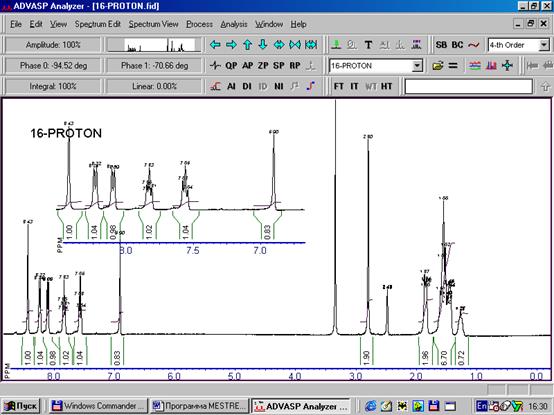554x415 pixels.
Task: Open the 16-PROTON spectrum dropdown
Action: (417, 66)
